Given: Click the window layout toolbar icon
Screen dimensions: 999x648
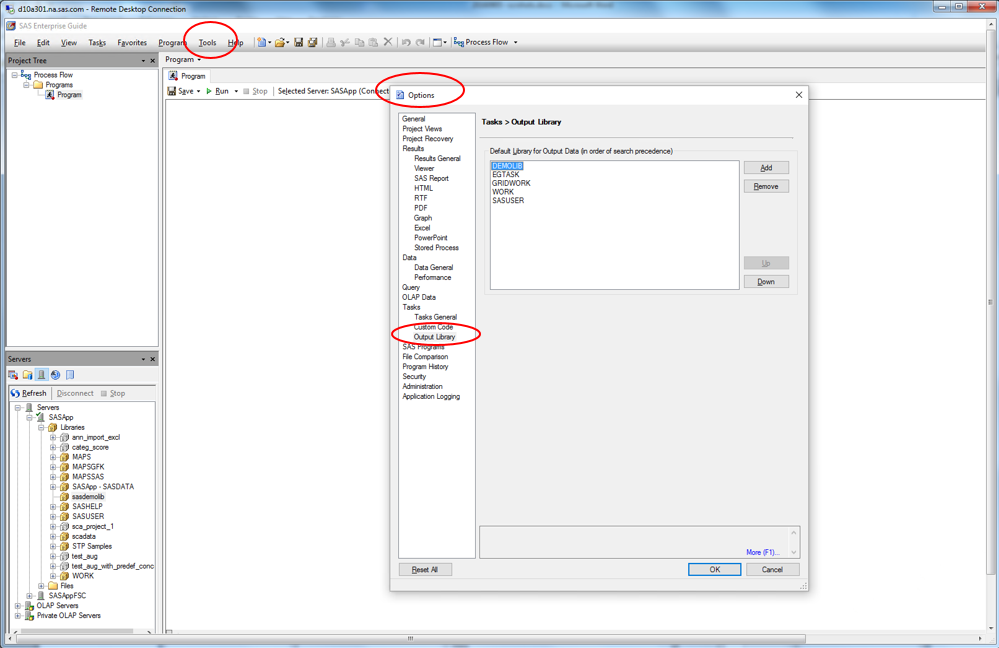Looking at the screenshot, I should click(437, 42).
